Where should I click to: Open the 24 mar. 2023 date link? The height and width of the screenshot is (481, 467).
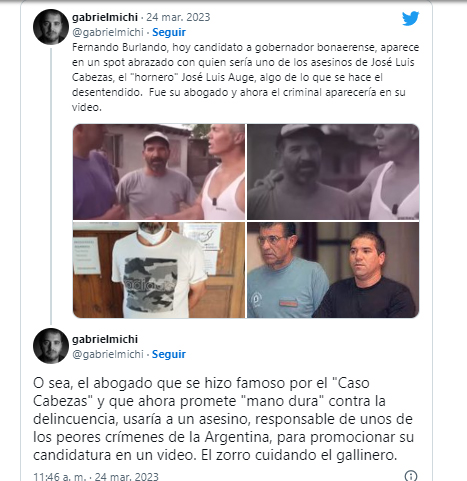[x=178, y=17]
